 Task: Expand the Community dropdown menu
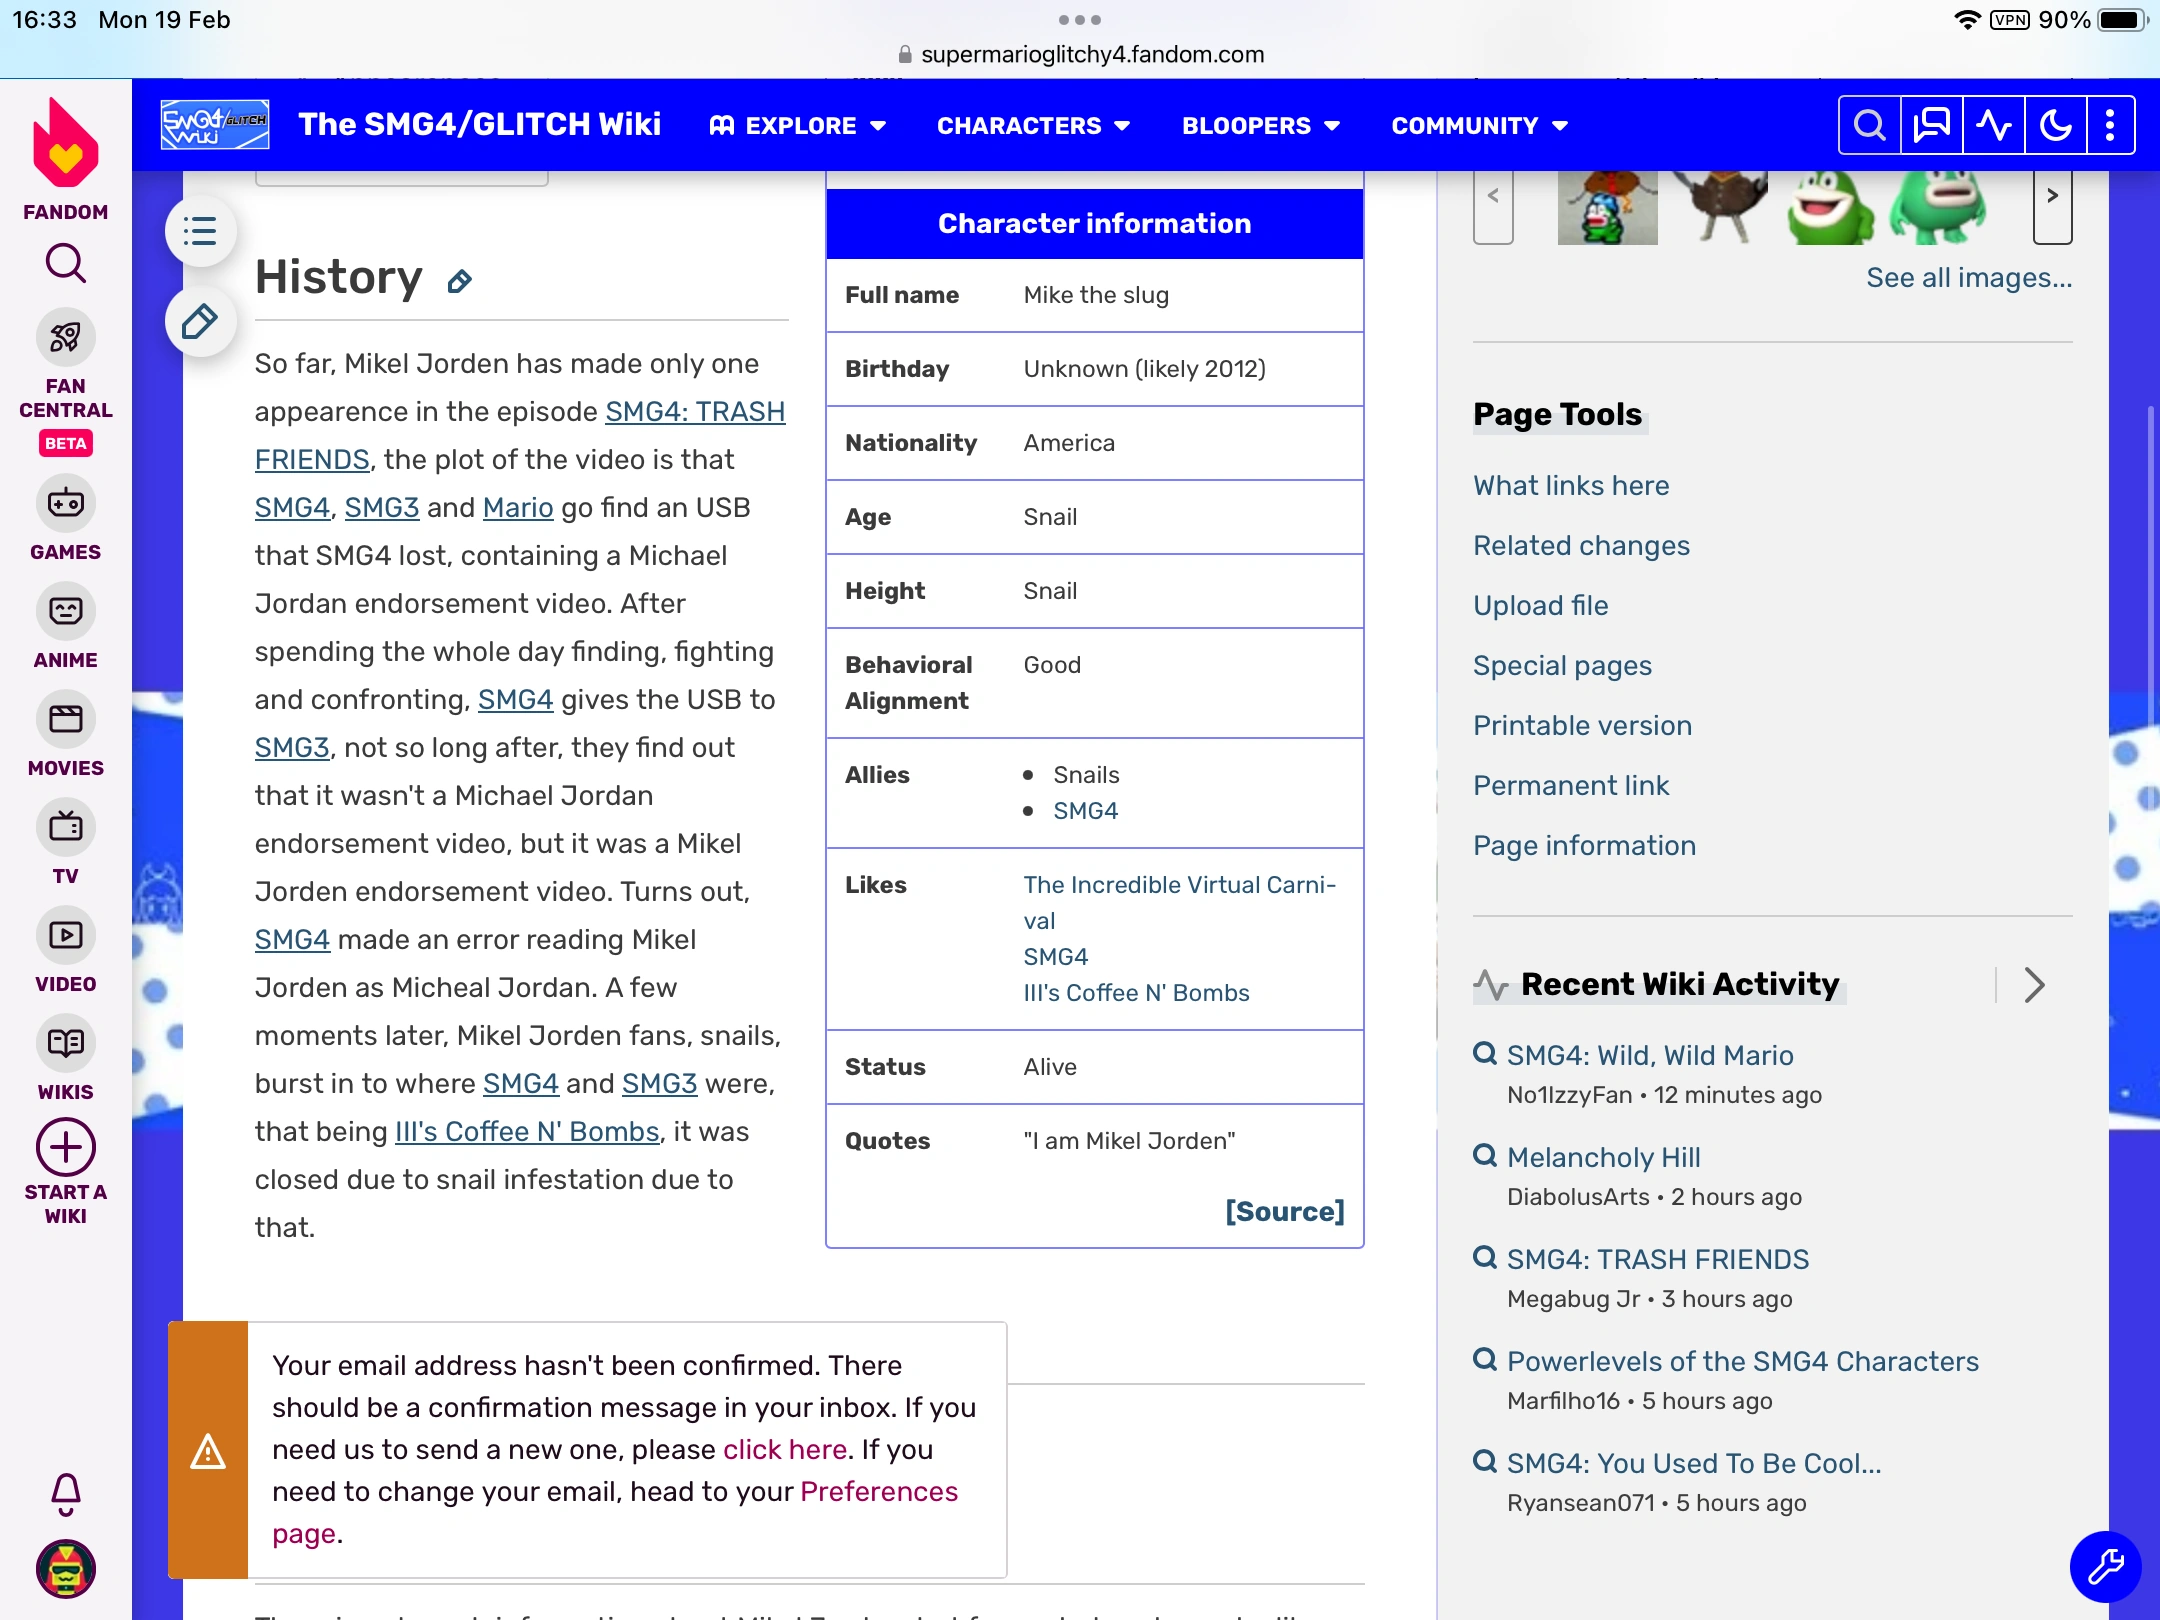click(1479, 126)
